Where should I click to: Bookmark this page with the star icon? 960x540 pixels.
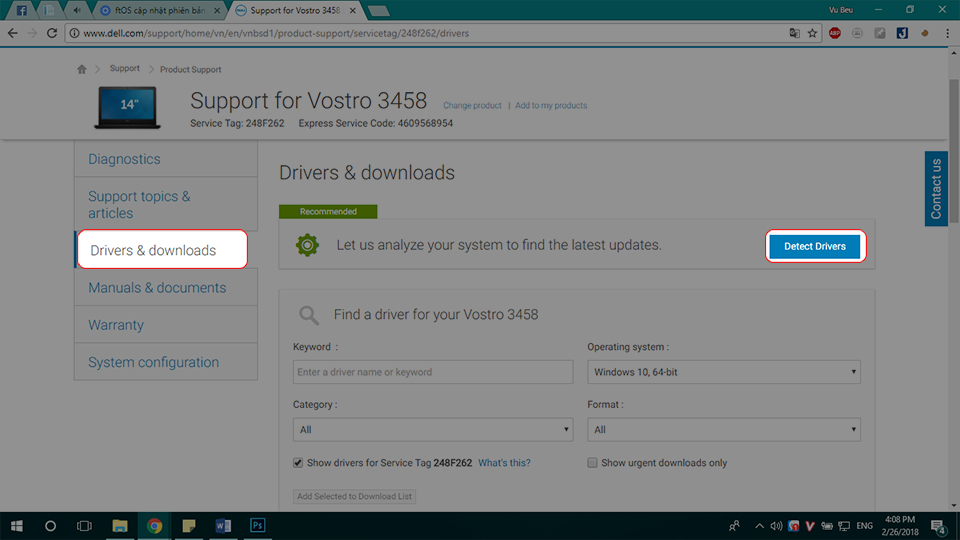point(812,33)
